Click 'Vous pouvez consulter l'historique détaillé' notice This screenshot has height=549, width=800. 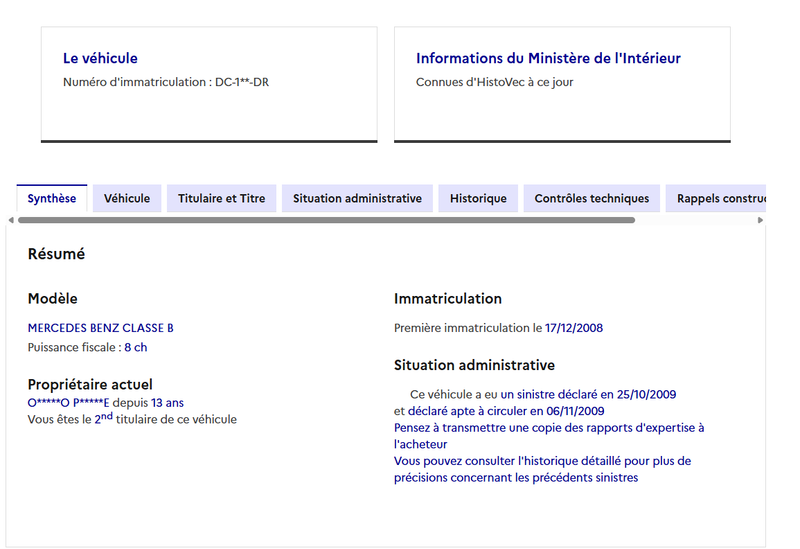coord(542,469)
